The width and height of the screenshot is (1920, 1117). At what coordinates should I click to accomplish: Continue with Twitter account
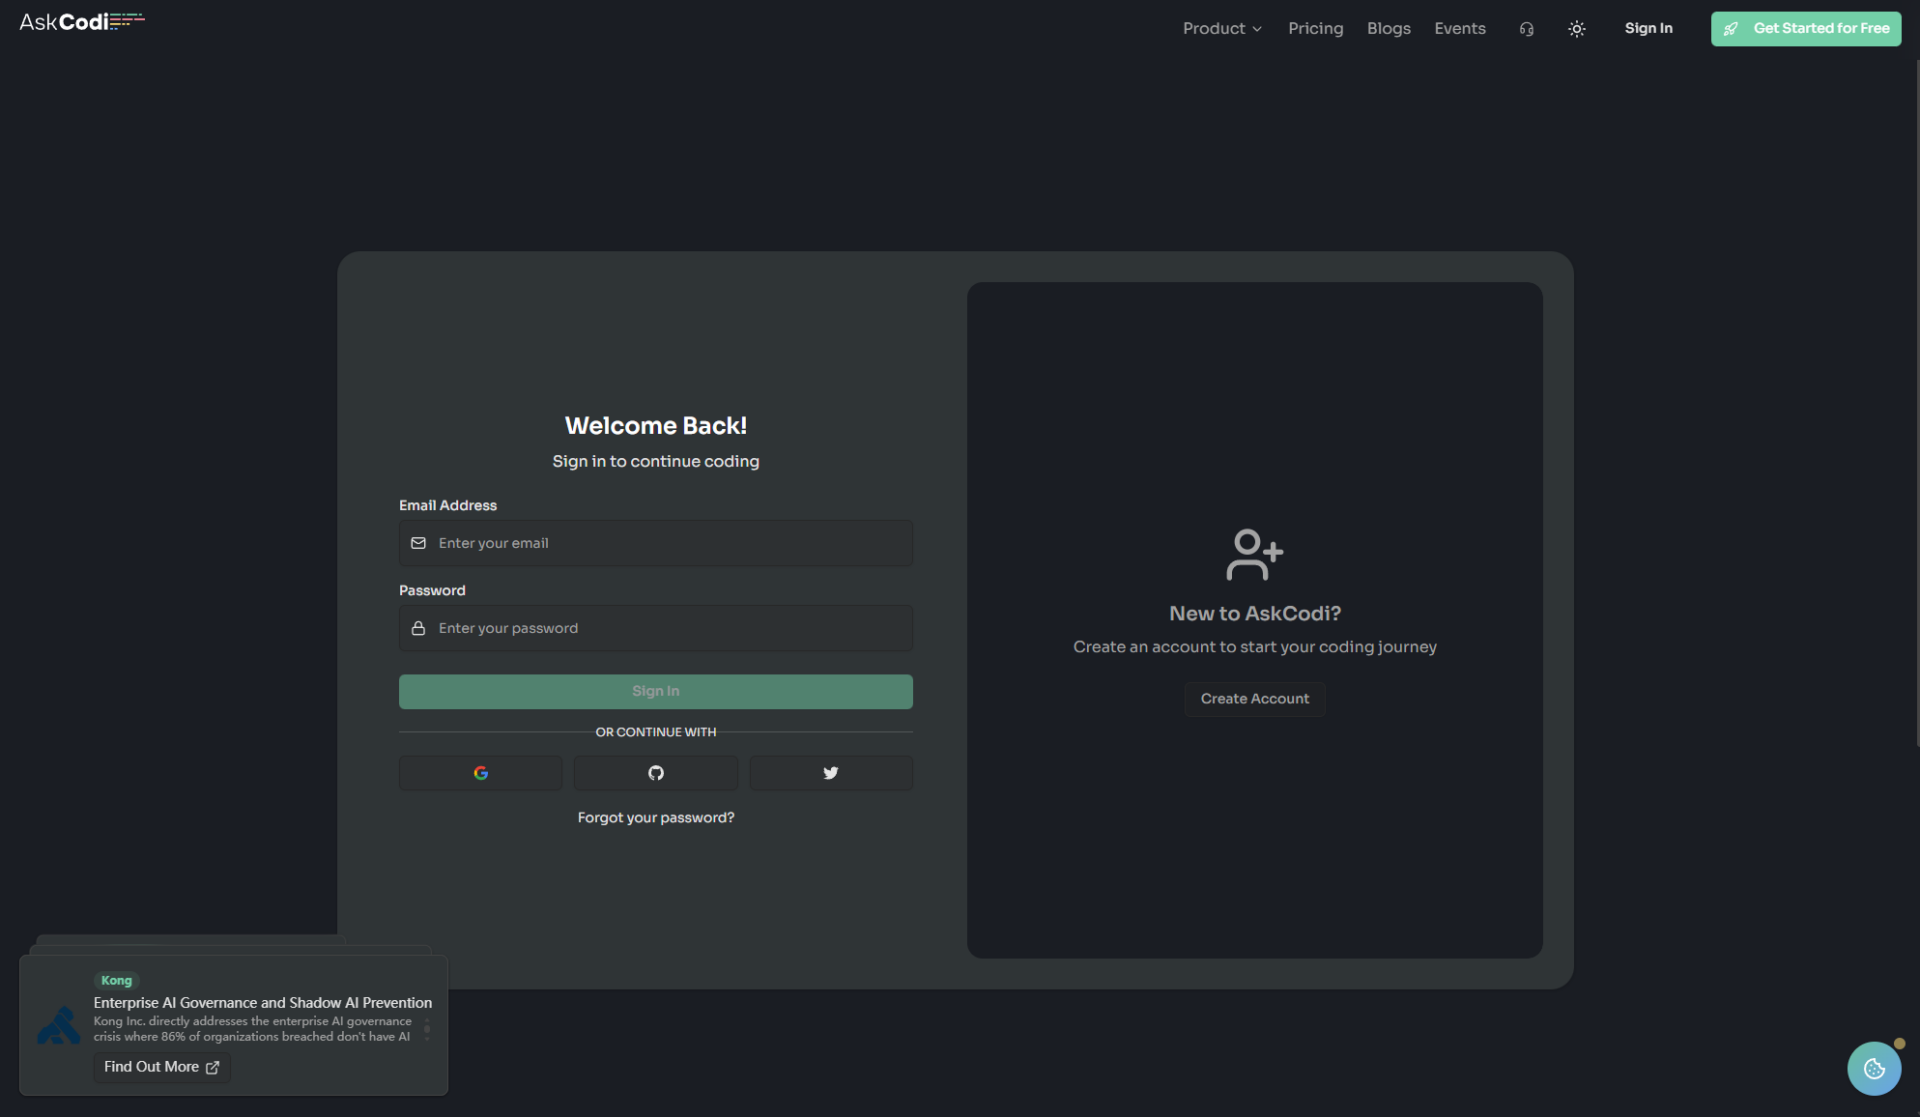830,772
